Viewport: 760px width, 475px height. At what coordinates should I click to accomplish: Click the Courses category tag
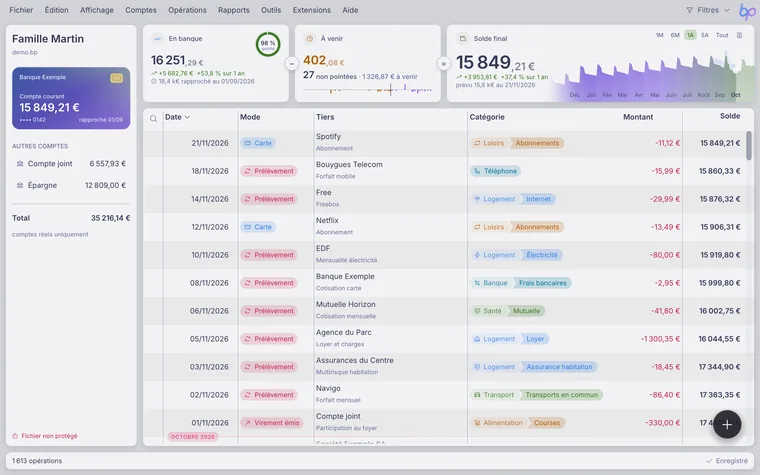tap(547, 423)
